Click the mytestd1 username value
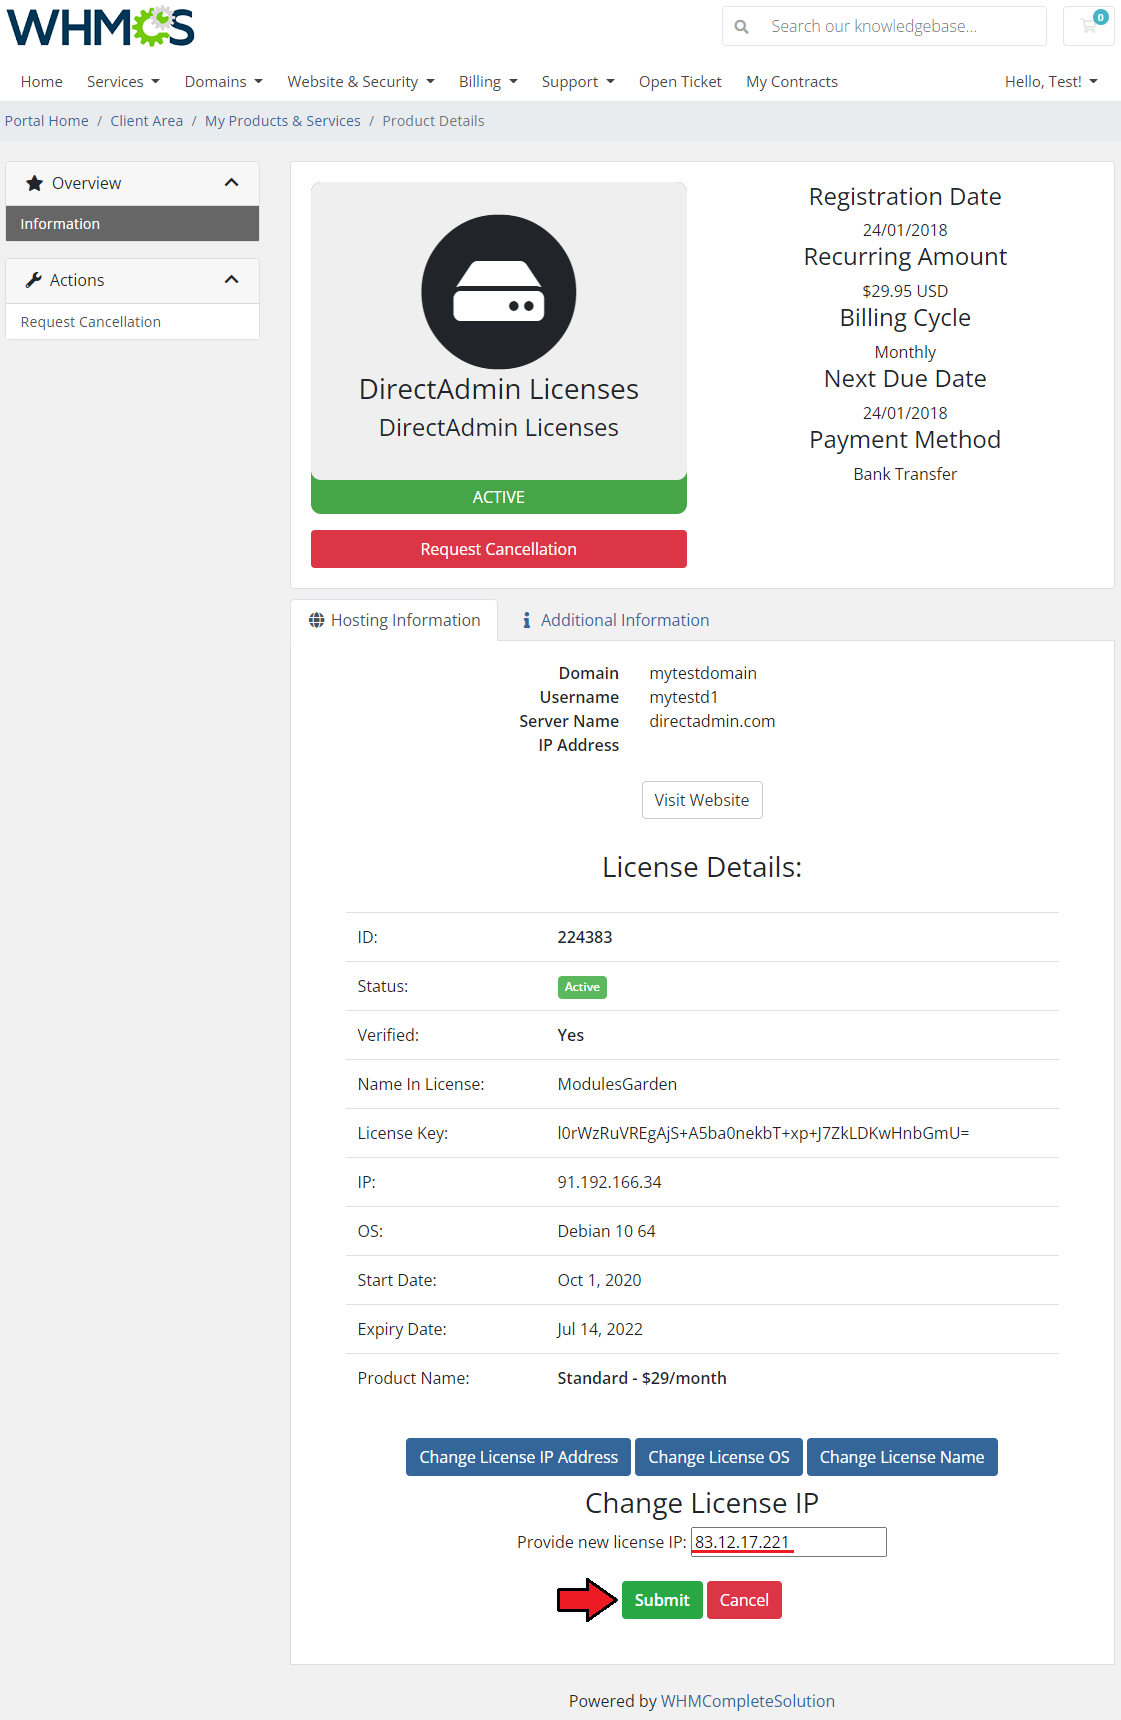 point(684,697)
